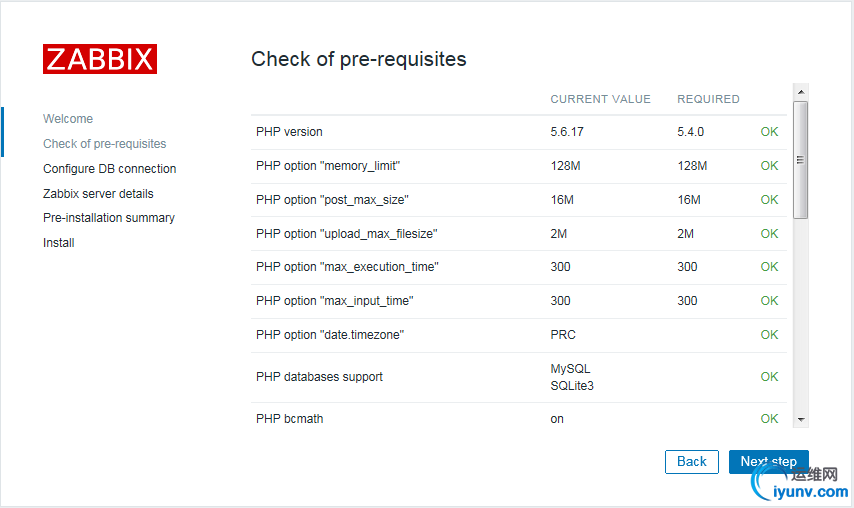Screen dimensions: 854x508
Task: Select the Install step in sidebar
Action: click(x=59, y=243)
